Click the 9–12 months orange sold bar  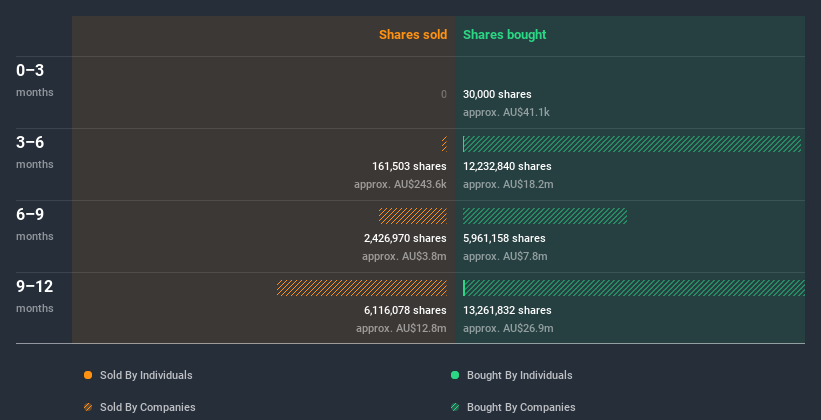click(362, 288)
